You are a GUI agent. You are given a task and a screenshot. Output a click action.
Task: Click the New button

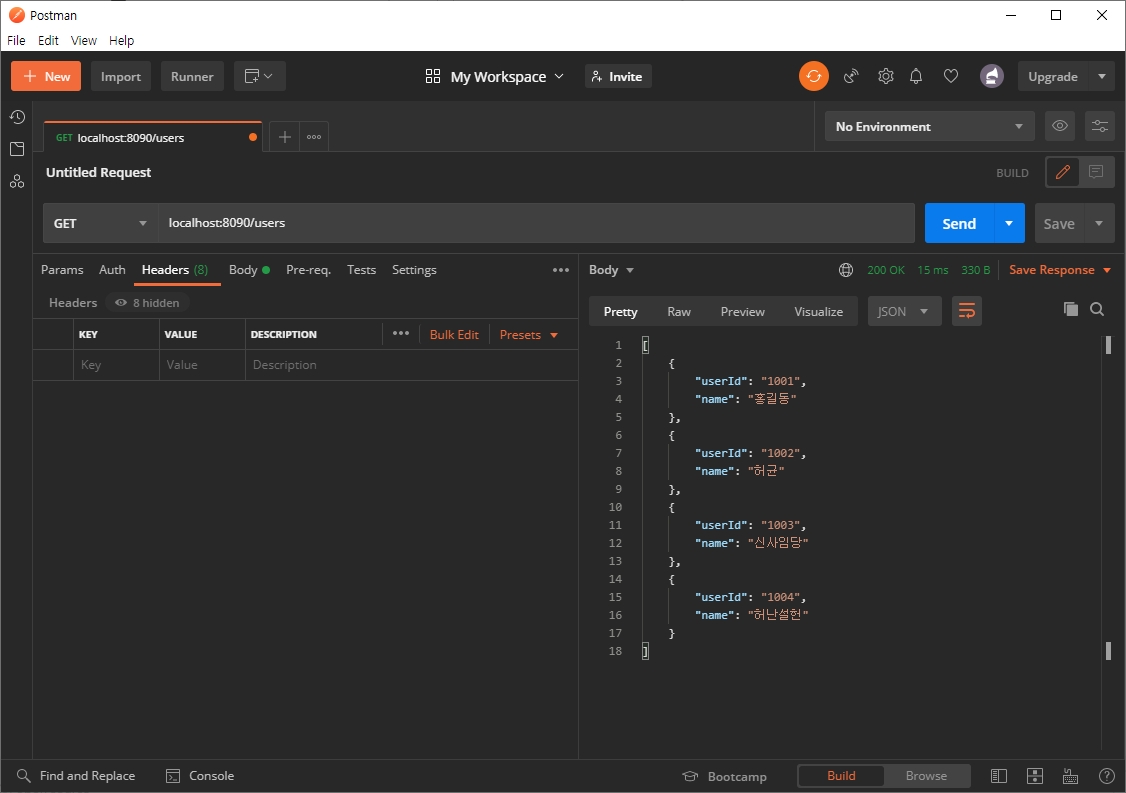[x=46, y=76]
